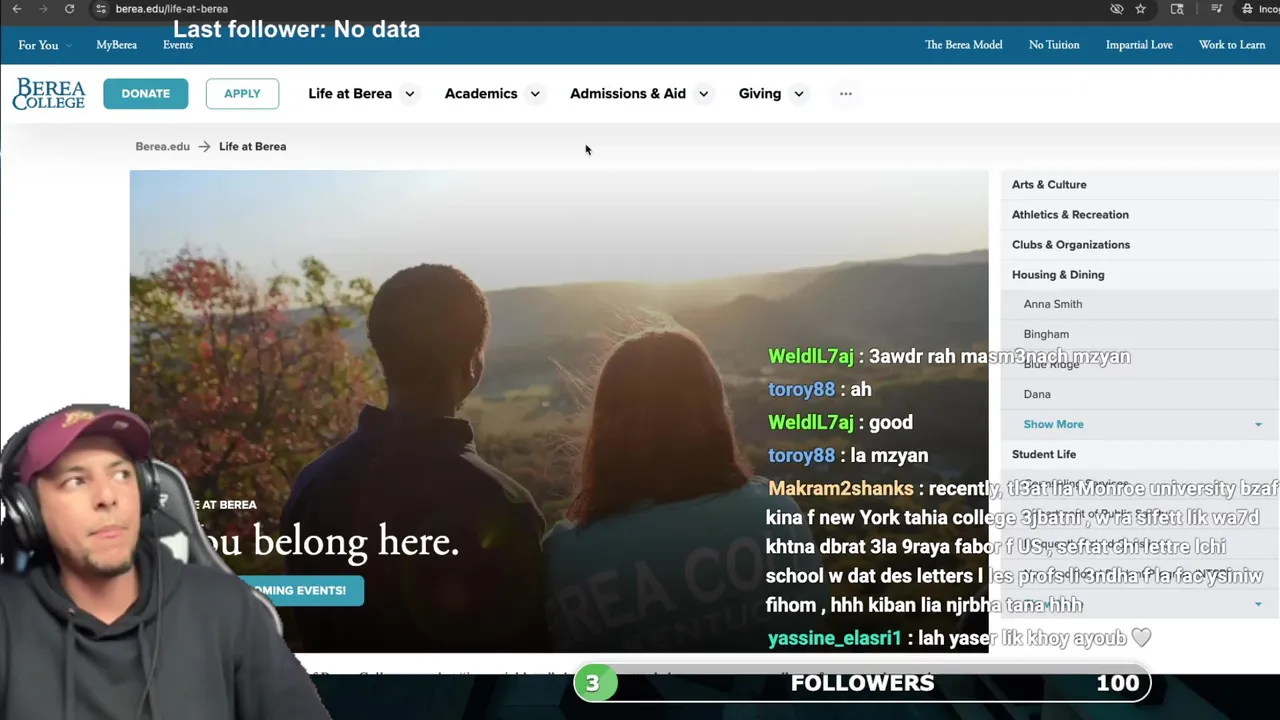Open MyBerea in the top bar

[x=116, y=45]
